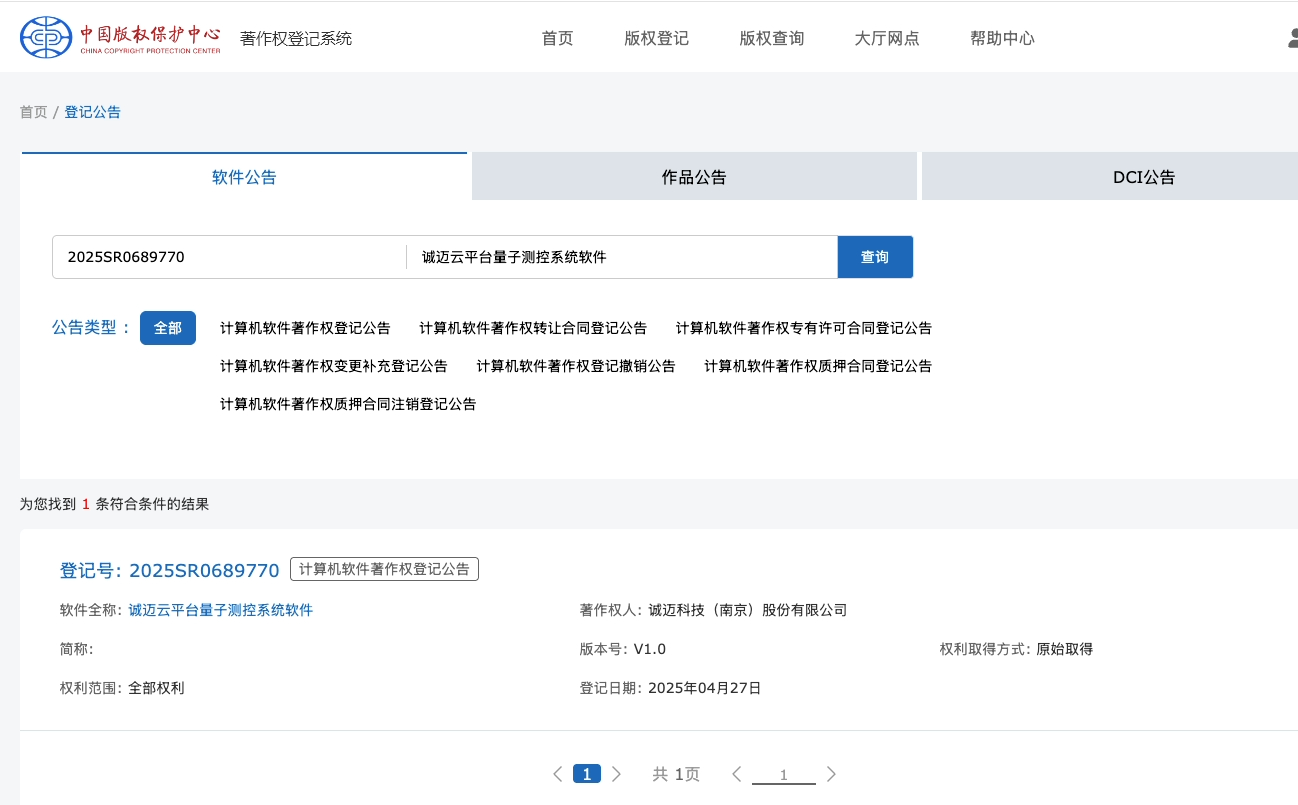
Task: Select highlighted page 1 button
Action: click(x=587, y=774)
